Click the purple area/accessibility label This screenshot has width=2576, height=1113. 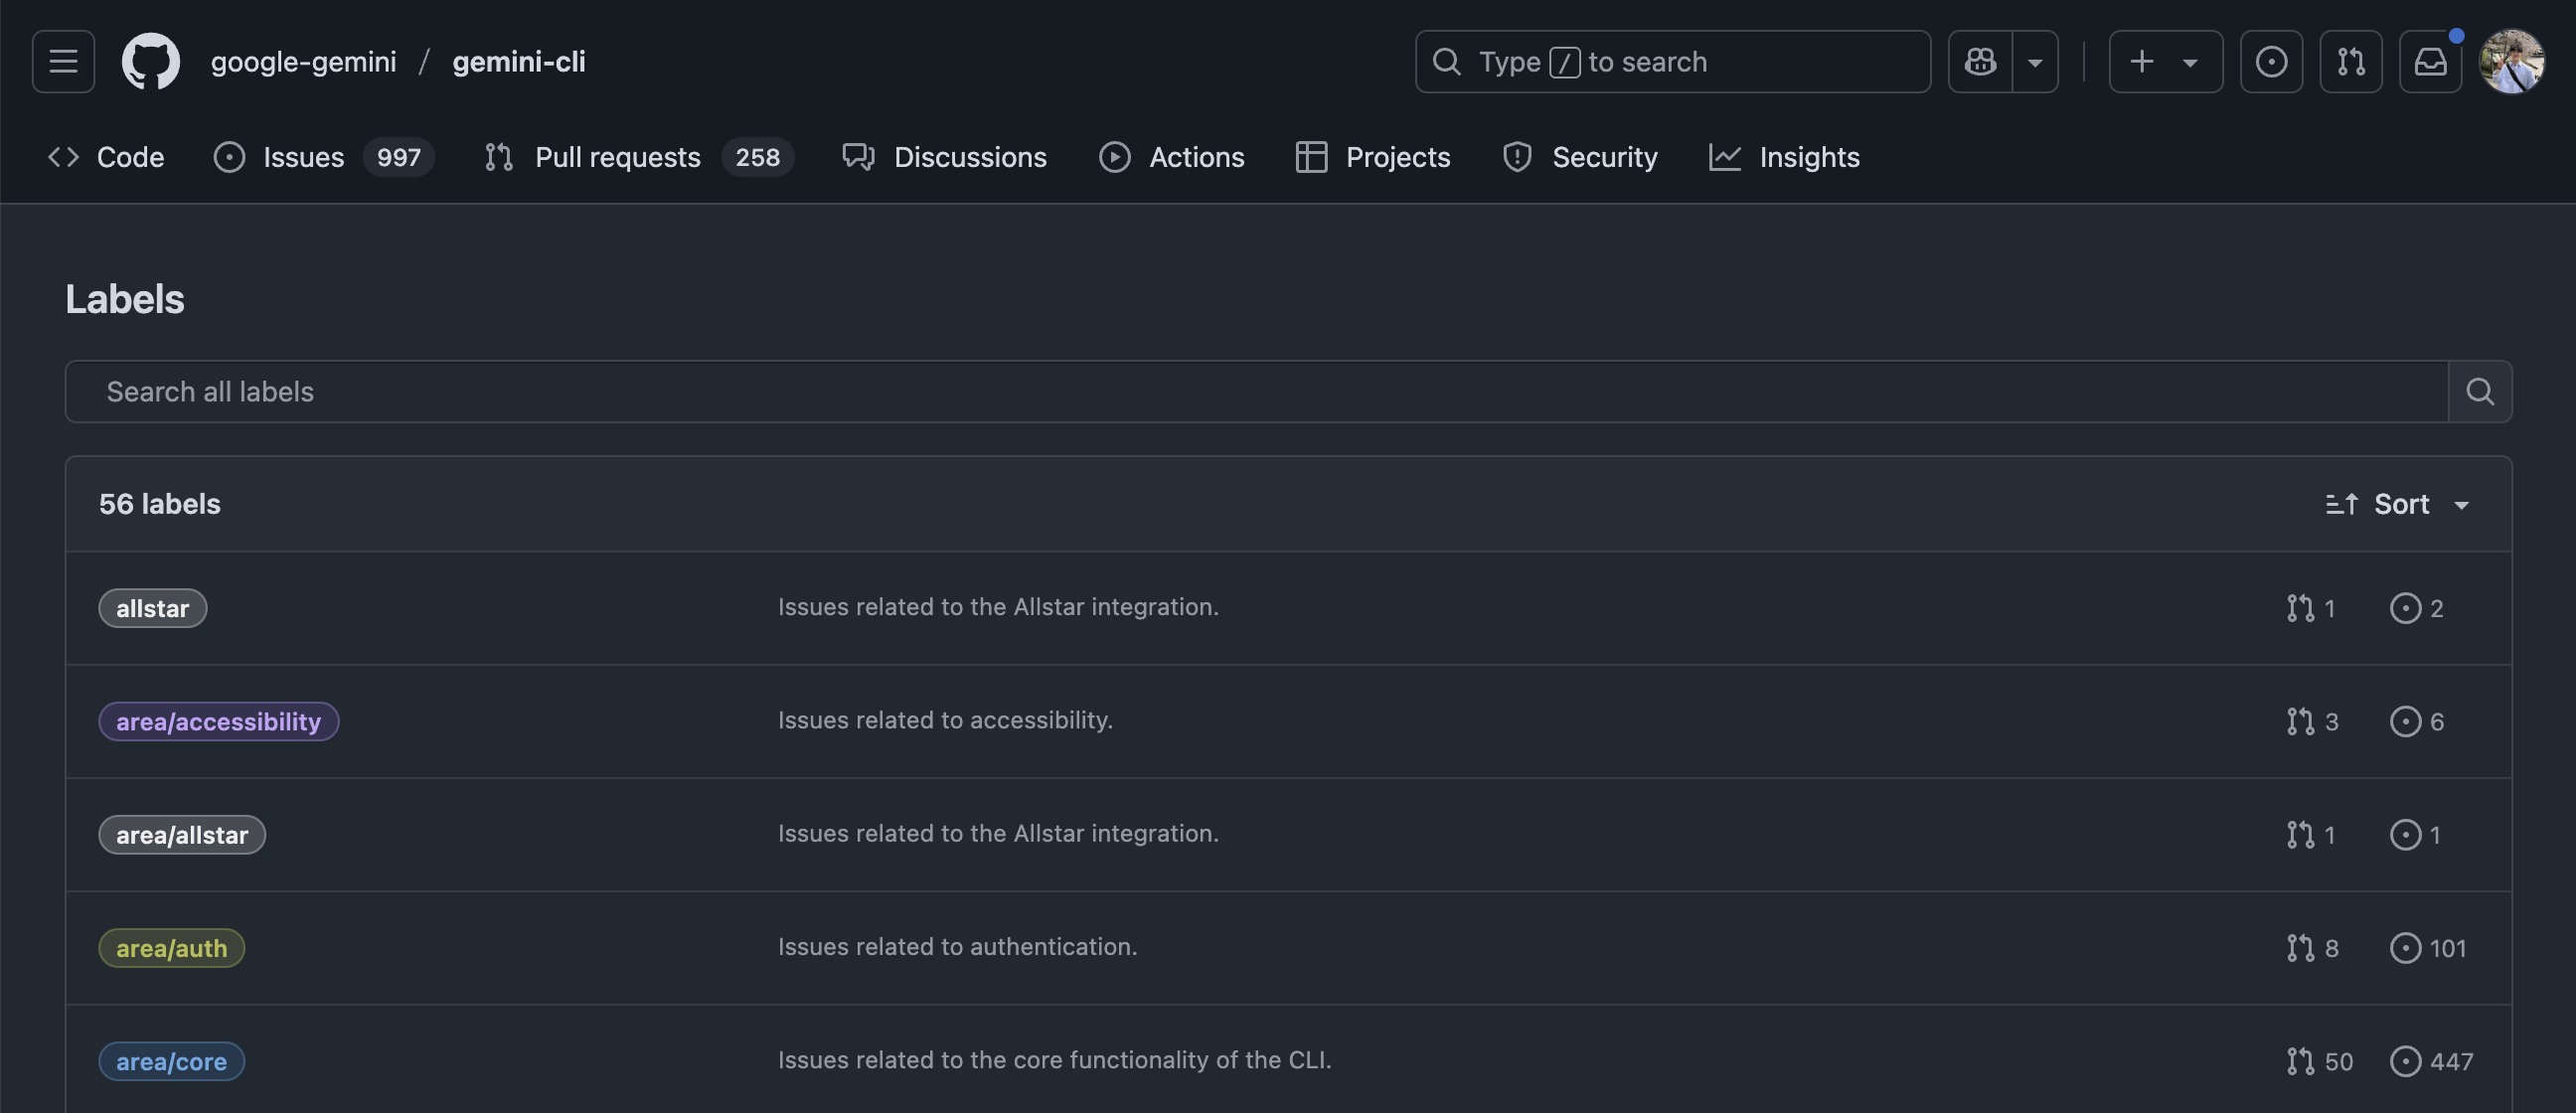[218, 722]
